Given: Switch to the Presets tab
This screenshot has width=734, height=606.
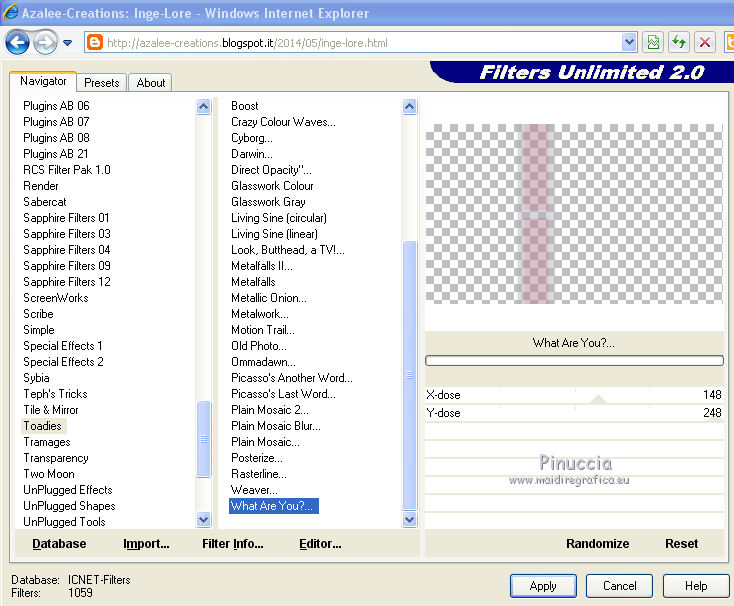Looking at the screenshot, I should pos(102,83).
